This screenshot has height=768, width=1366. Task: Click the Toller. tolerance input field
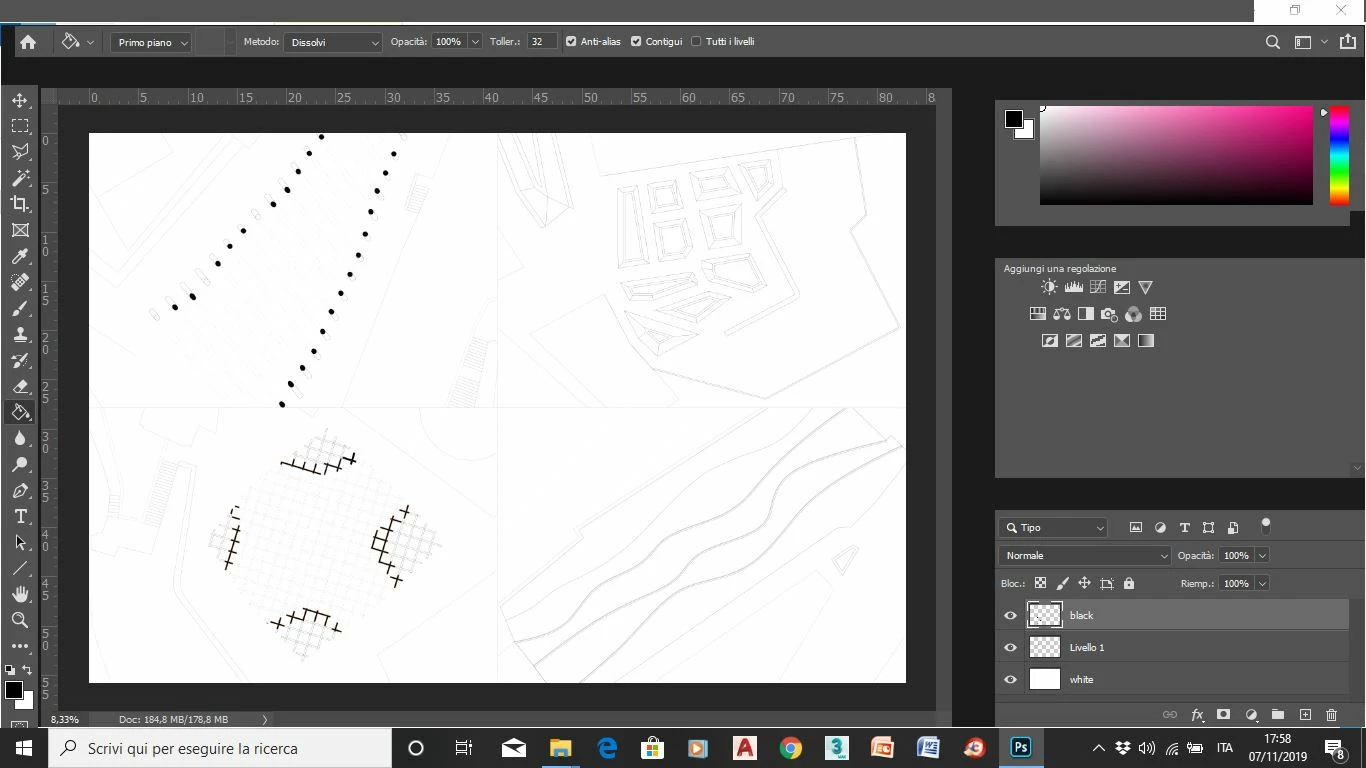[x=542, y=42]
